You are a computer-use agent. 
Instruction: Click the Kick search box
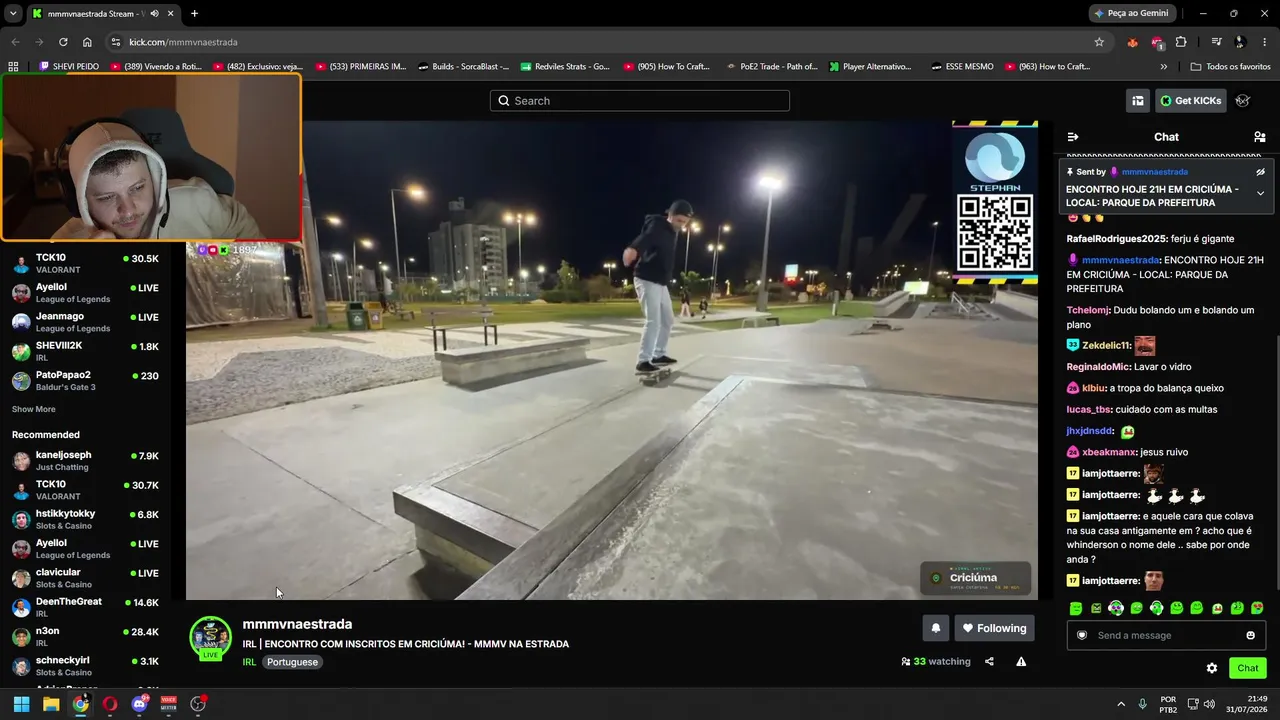tap(640, 101)
